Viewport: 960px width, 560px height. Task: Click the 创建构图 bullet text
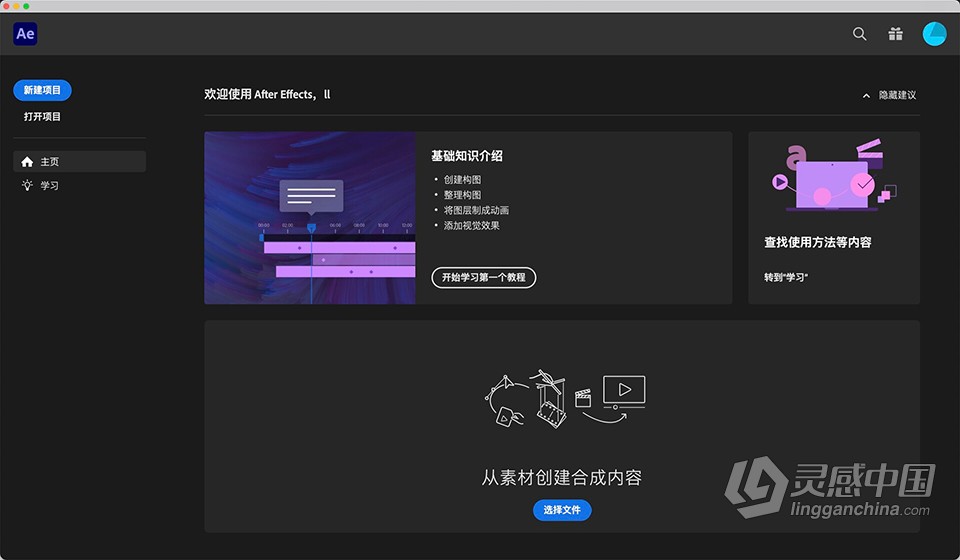point(462,179)
